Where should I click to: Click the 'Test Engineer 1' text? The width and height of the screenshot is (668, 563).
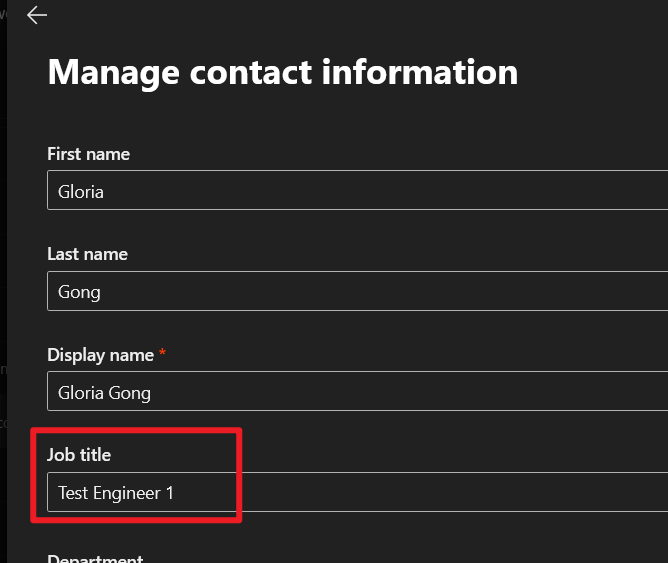[116, 493]
